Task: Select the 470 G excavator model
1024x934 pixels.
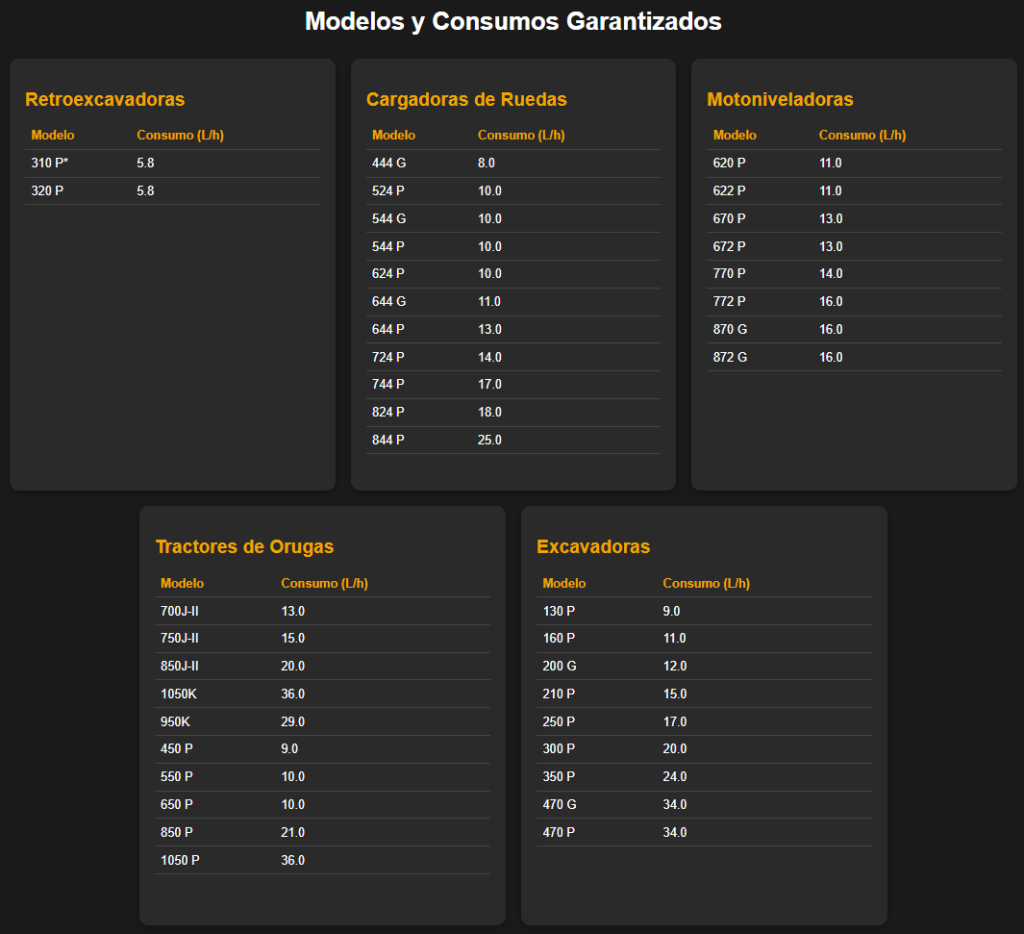Action: click(x=560, y=805)
